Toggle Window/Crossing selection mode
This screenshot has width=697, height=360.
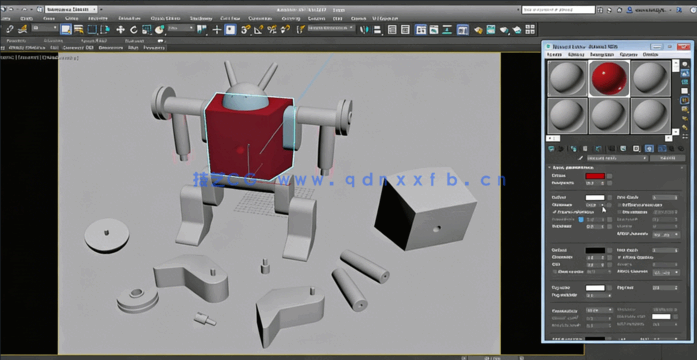coord(105,30)
